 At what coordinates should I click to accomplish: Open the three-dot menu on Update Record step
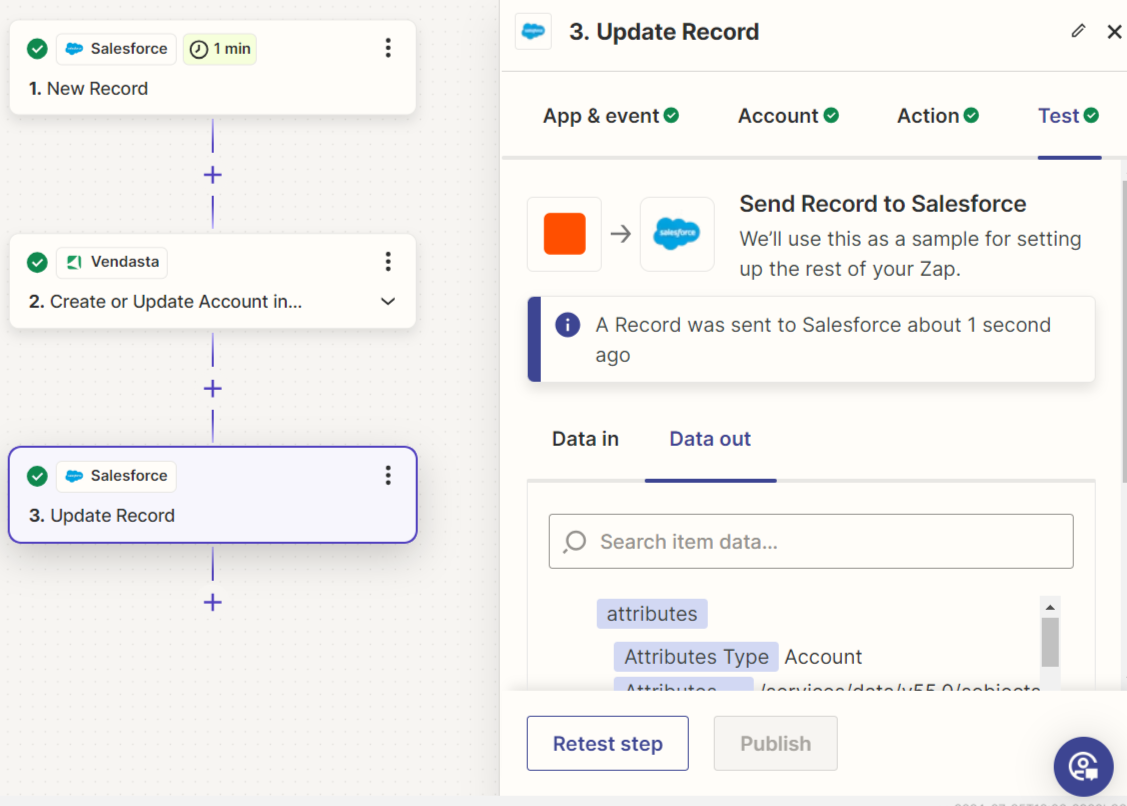pos(388,475)
